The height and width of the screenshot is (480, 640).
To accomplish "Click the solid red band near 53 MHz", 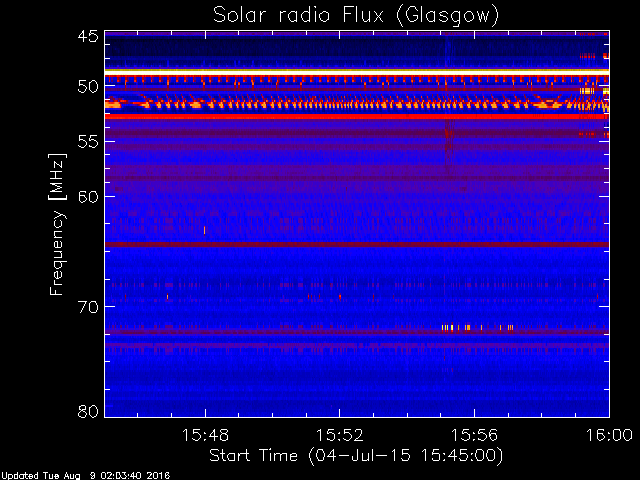I will (357, 117).
